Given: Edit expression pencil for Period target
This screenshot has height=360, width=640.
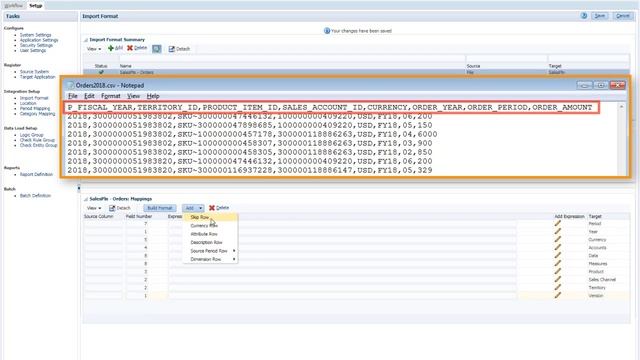Looking at the screenshot, I should point(558,224).
